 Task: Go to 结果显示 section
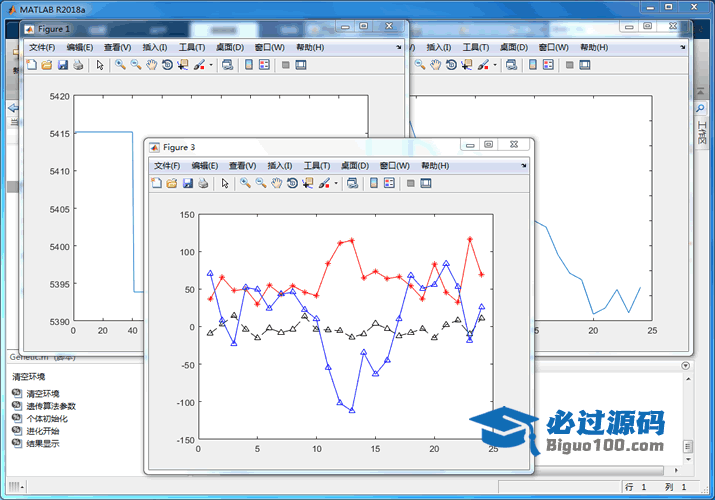click(x=42, y=443)
